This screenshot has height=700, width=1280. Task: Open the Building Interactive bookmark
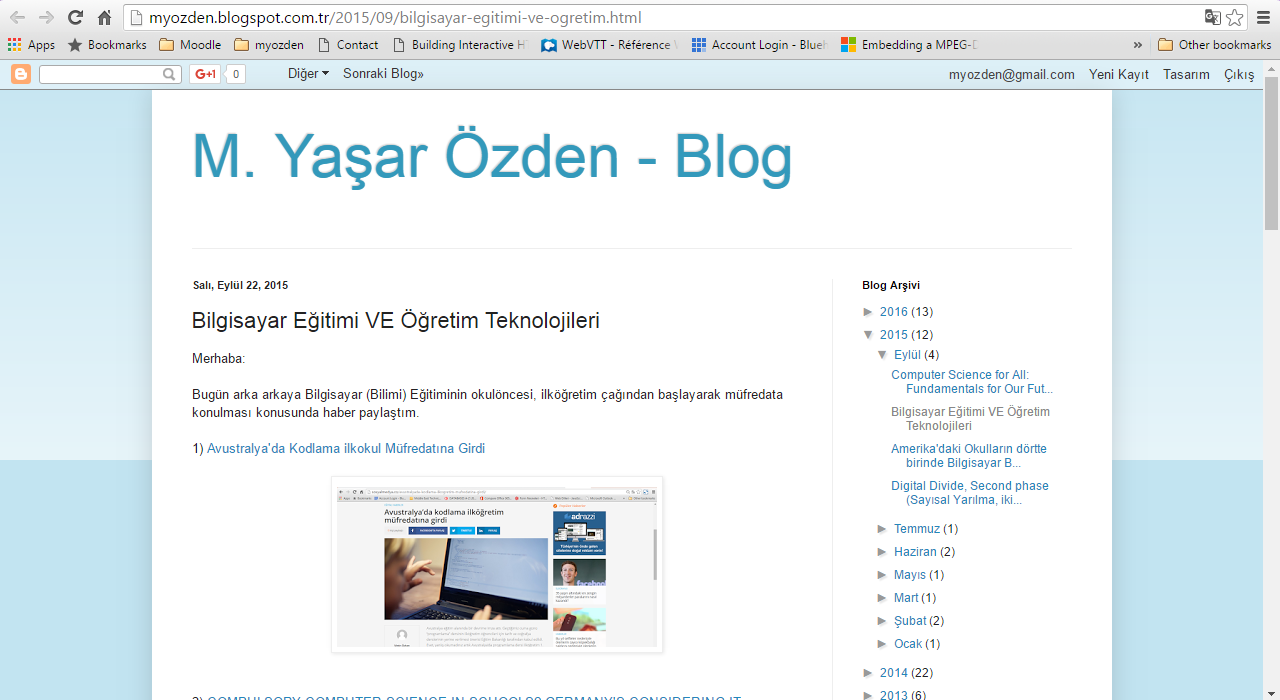coord(459,44)
